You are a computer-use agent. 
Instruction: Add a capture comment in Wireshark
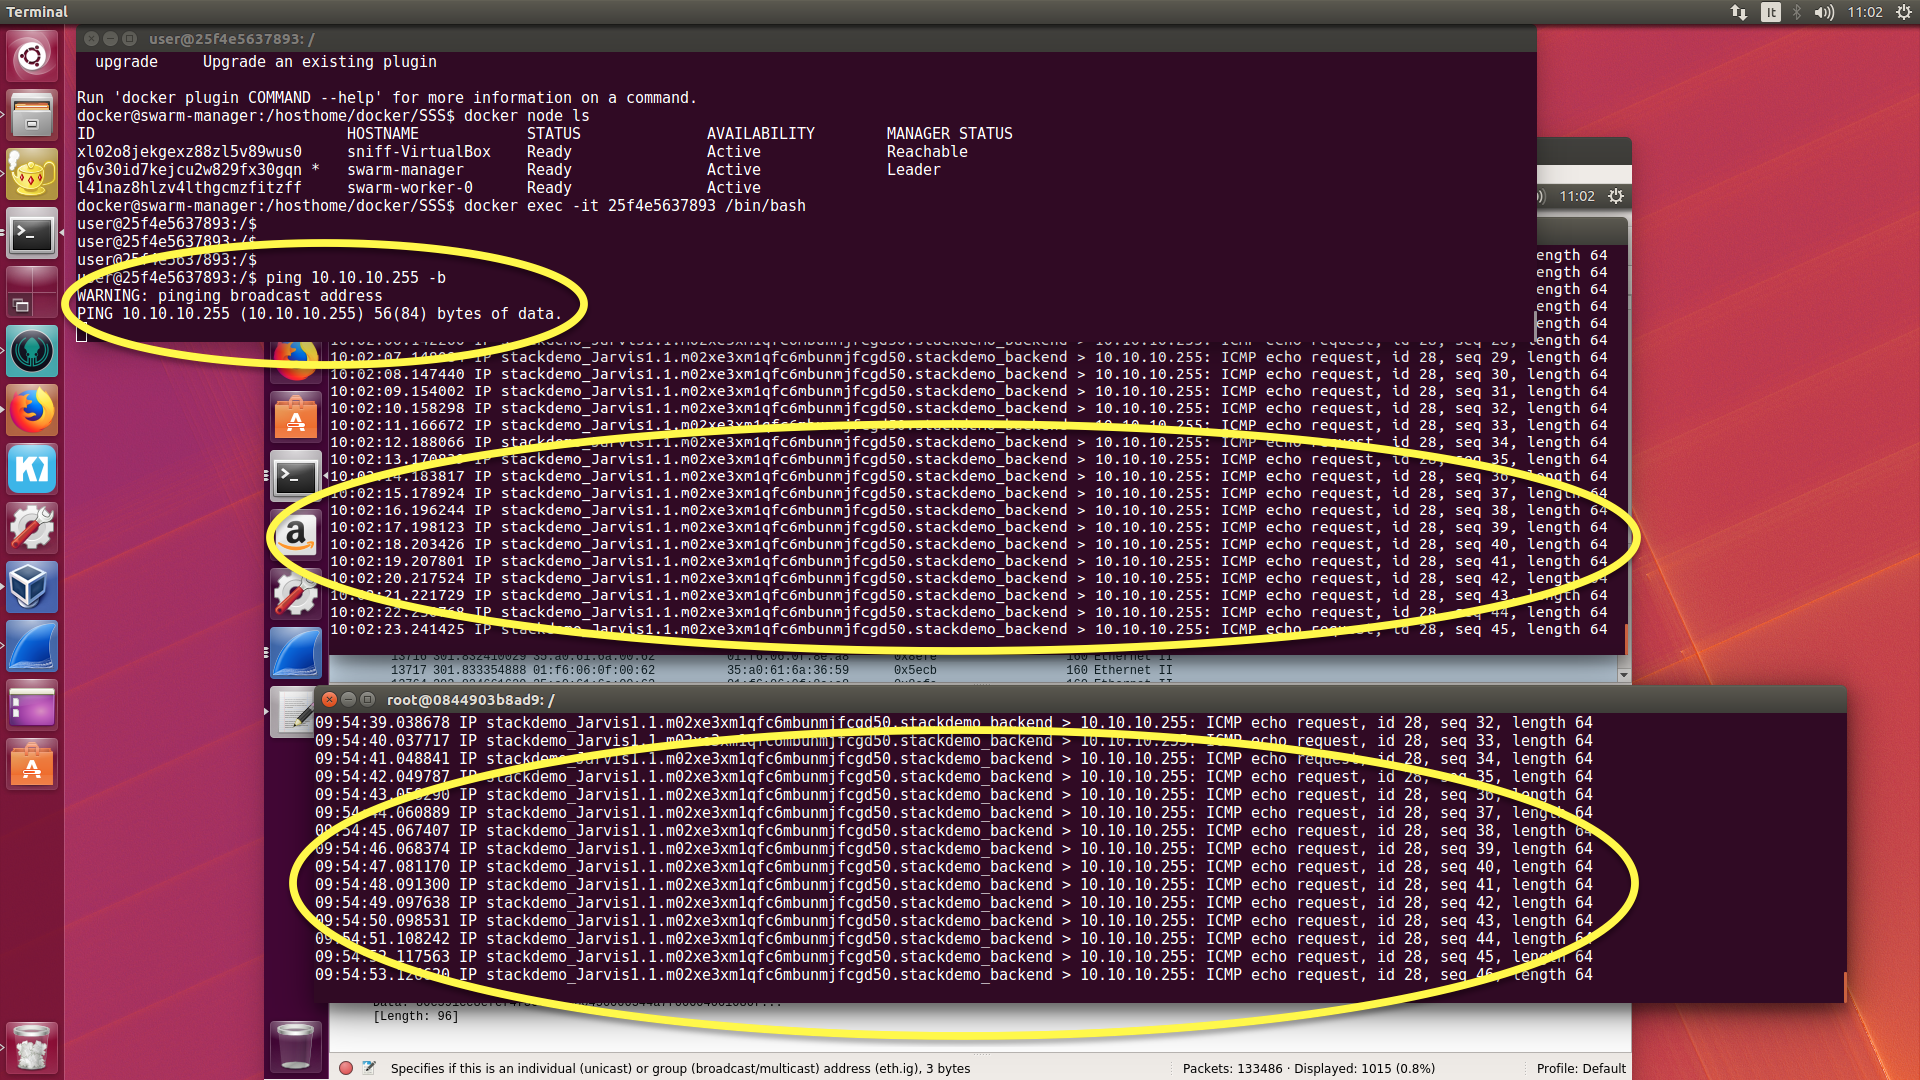click(370, 1068)
